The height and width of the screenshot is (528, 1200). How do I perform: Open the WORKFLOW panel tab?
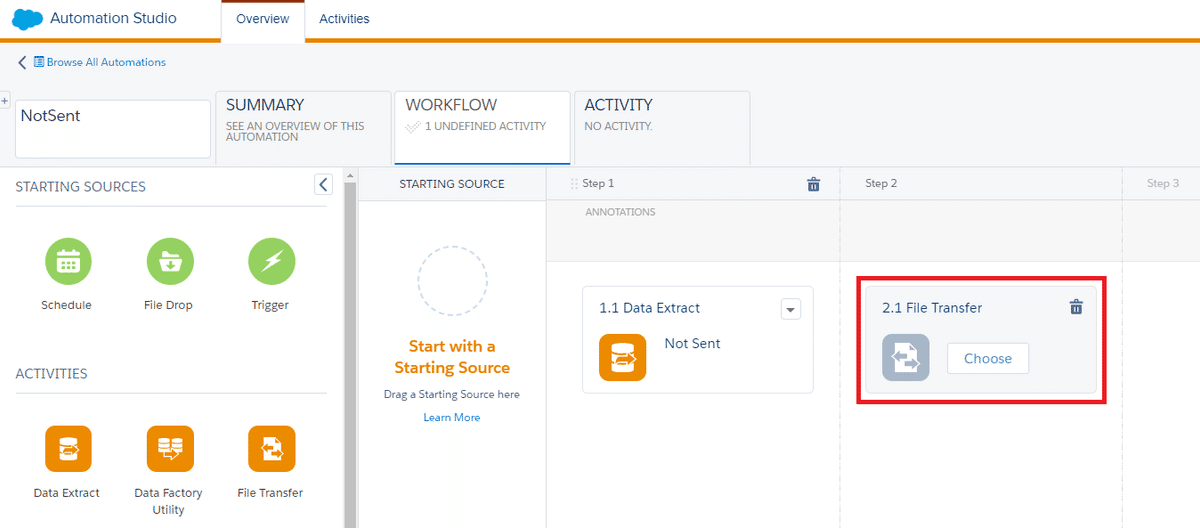click(x=482, y=127)
